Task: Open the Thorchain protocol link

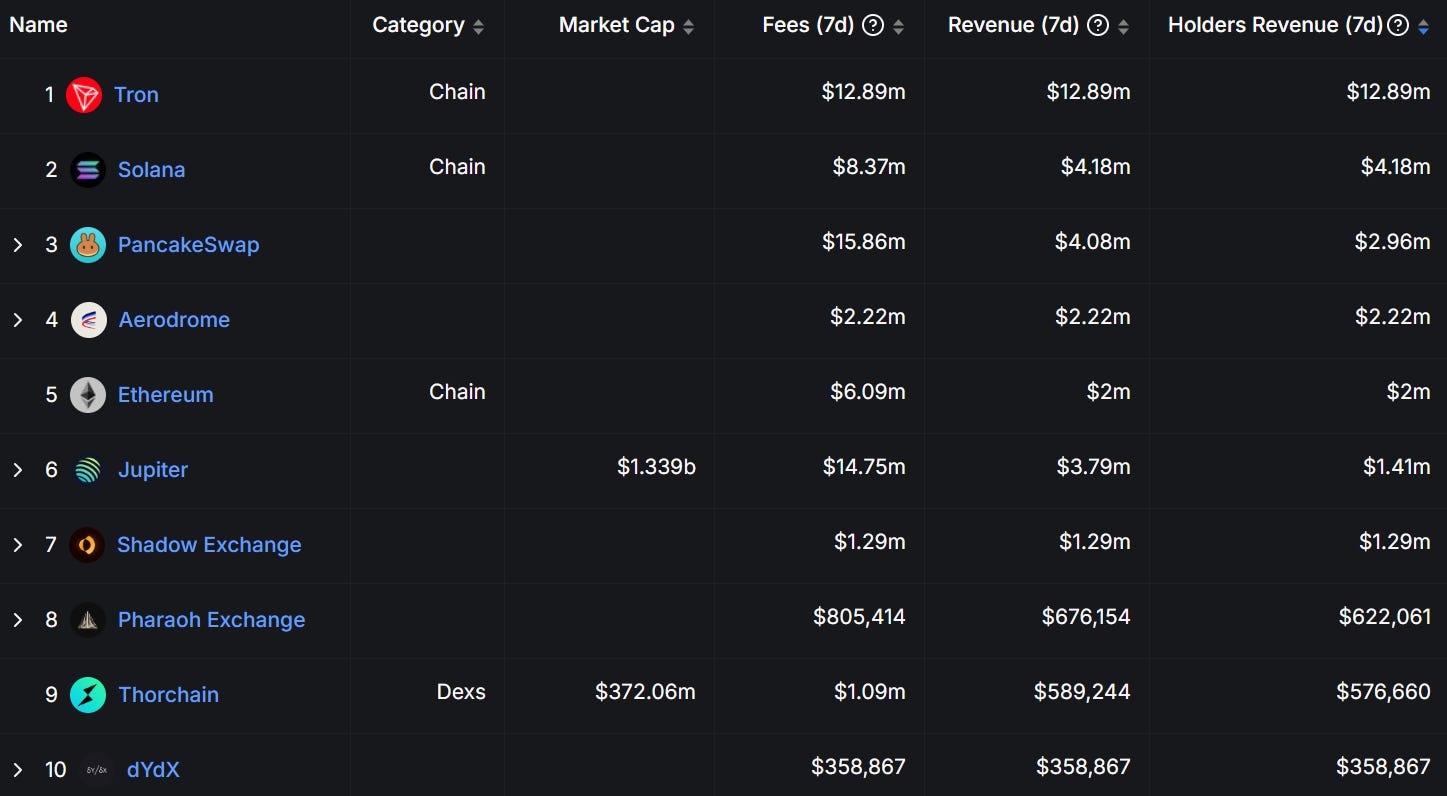Action: [x=168, y=695]
